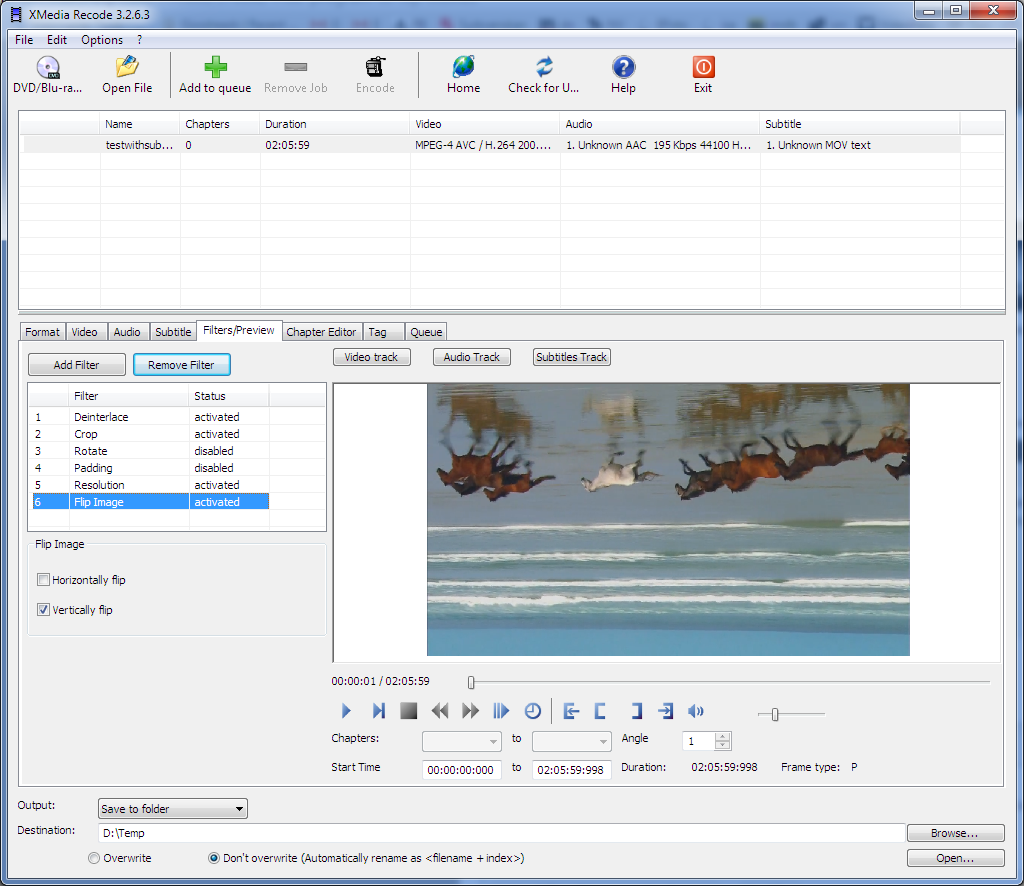The image size is (1024, 886).
Task: Click the Open File folder icon
Action: coord(127,68)
